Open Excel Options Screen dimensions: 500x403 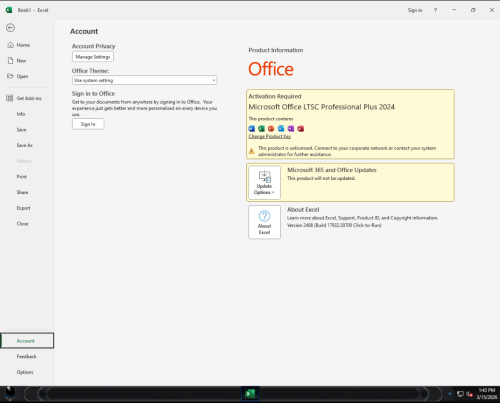[x=25, y=372]
